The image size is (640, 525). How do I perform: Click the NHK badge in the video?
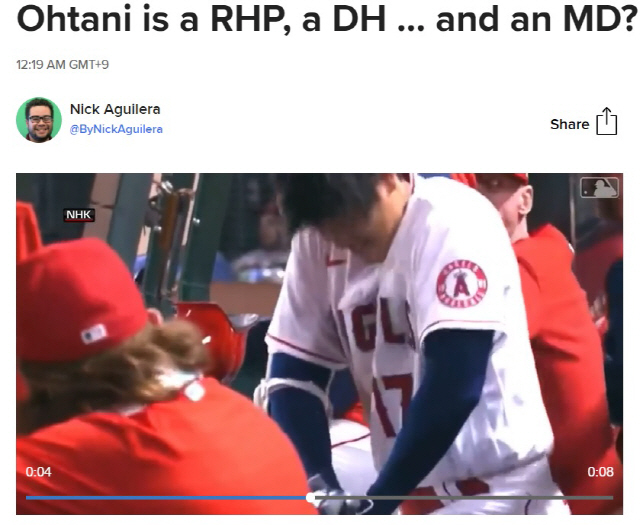point(79,215)
